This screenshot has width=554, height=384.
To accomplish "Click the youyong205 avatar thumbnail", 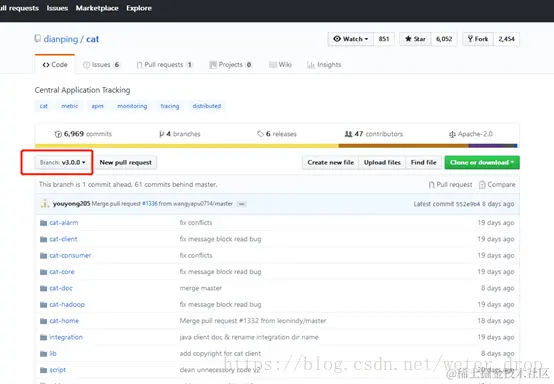I will (x=45, y=204).
